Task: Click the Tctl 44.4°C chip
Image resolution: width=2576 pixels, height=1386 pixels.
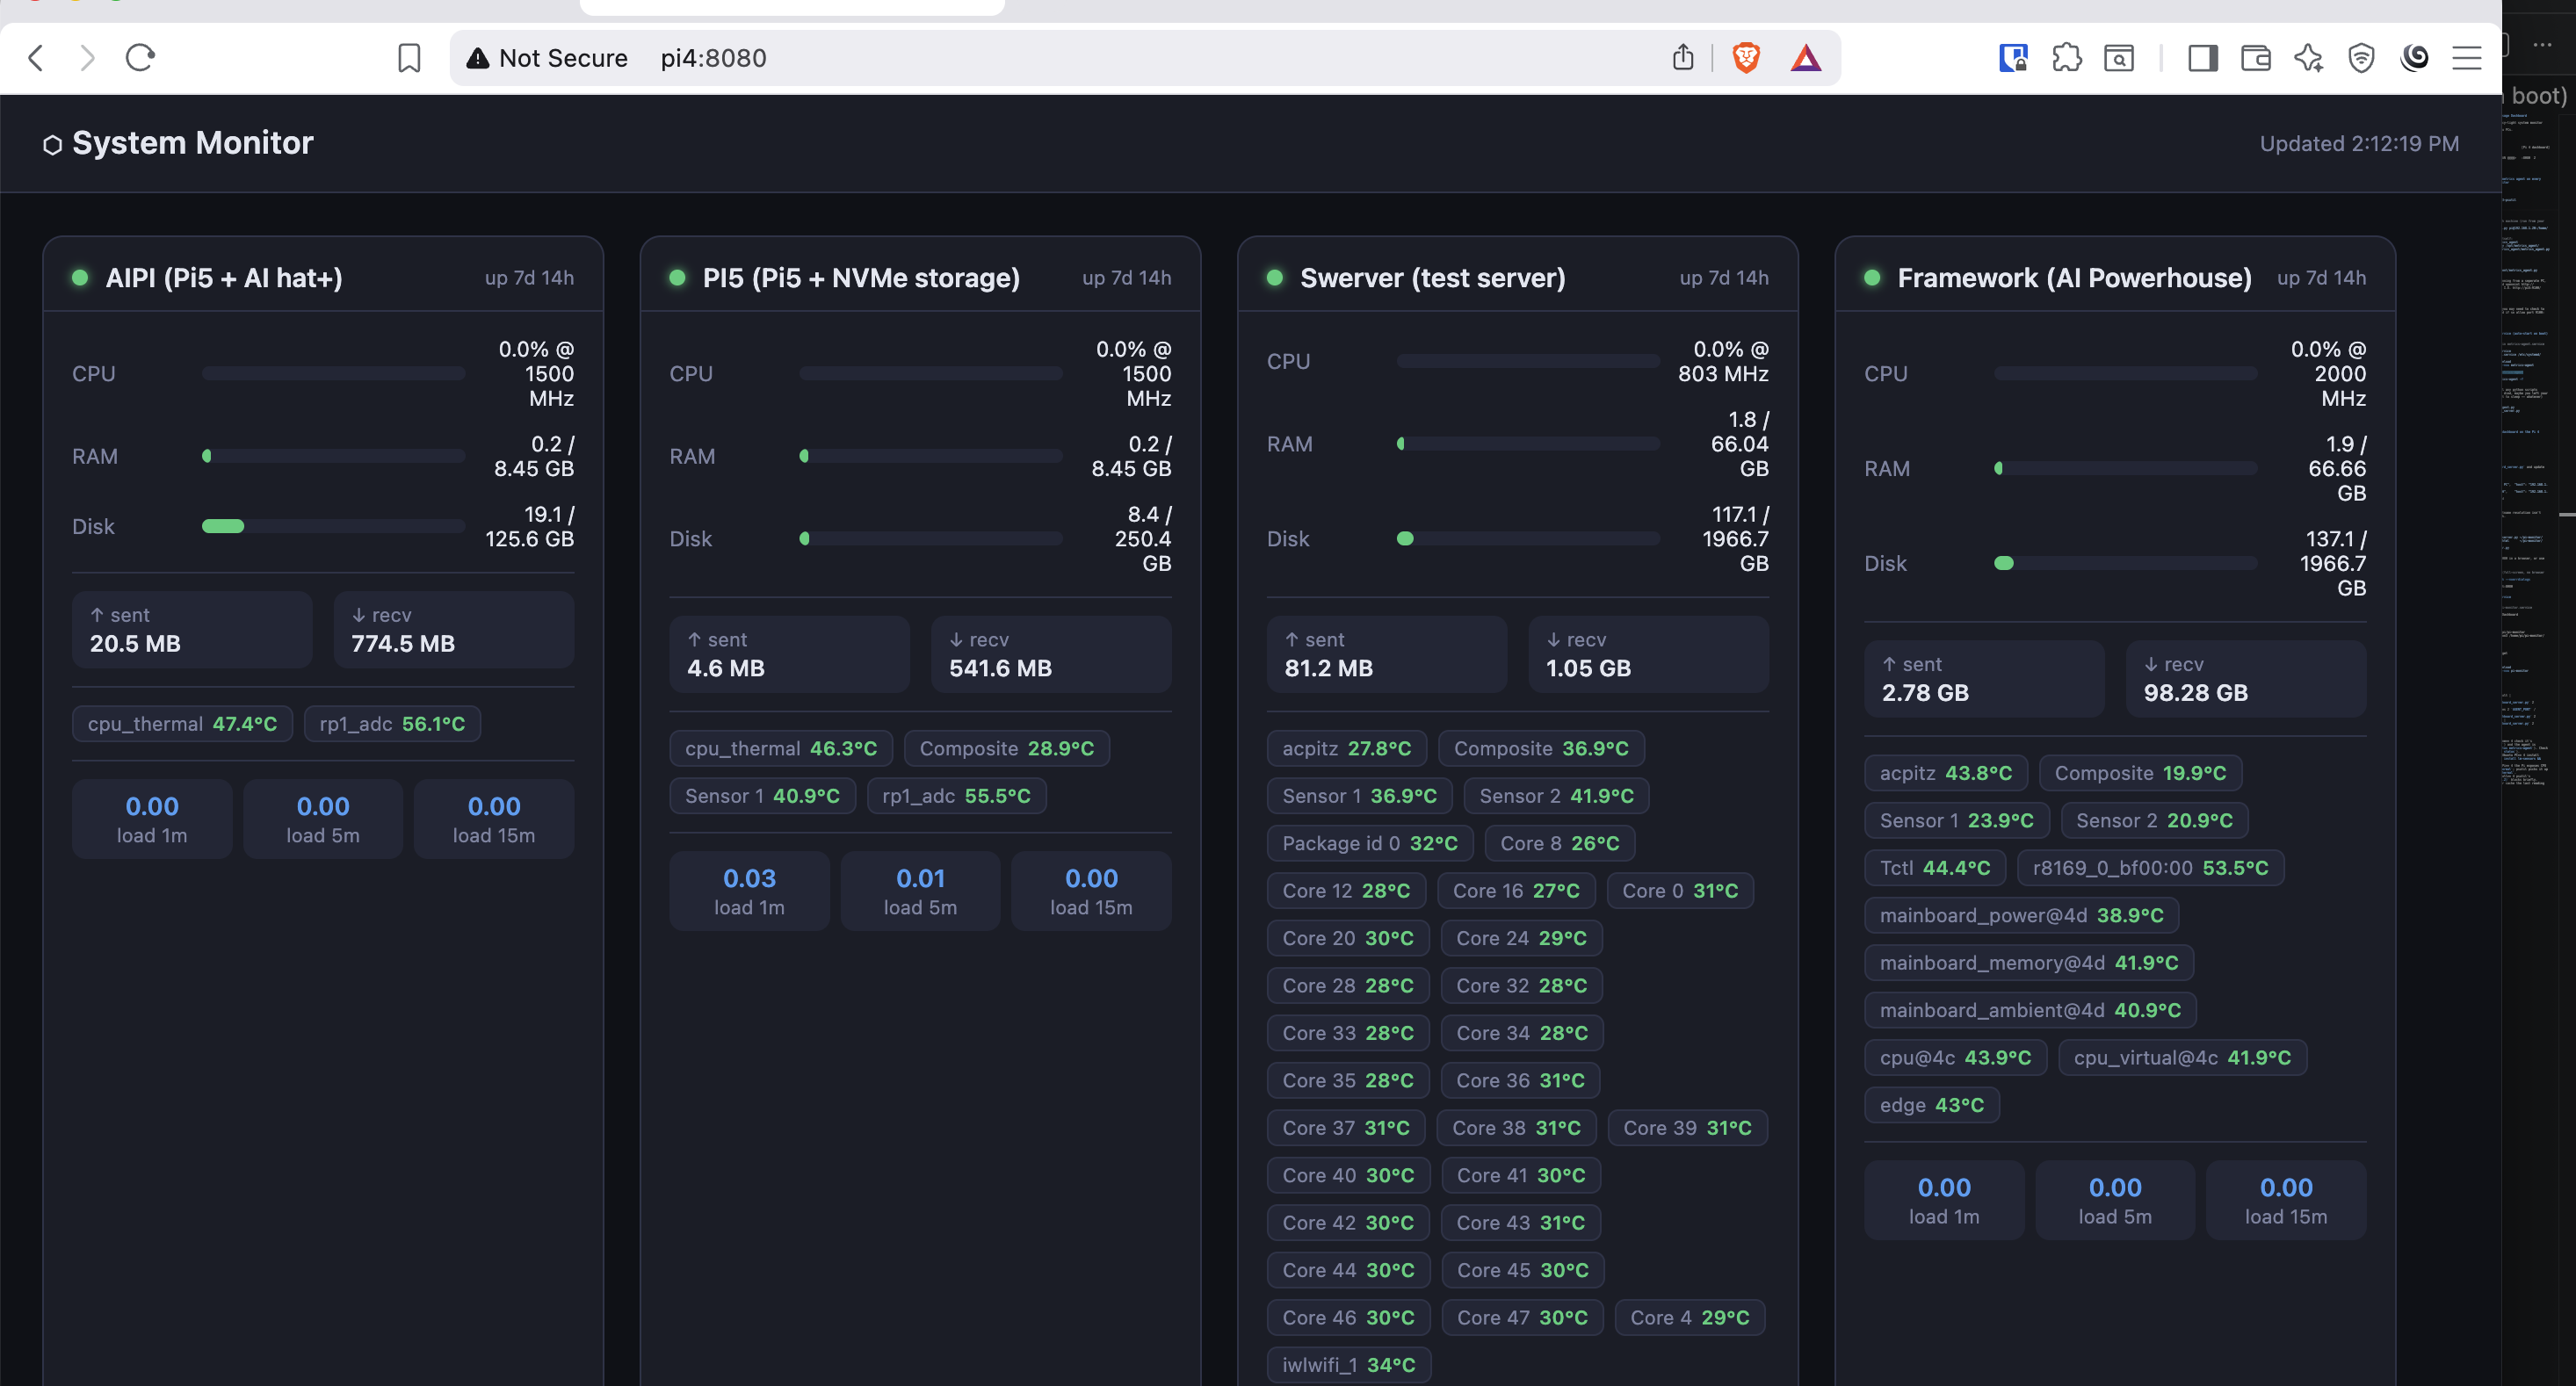Action: 1935,868
